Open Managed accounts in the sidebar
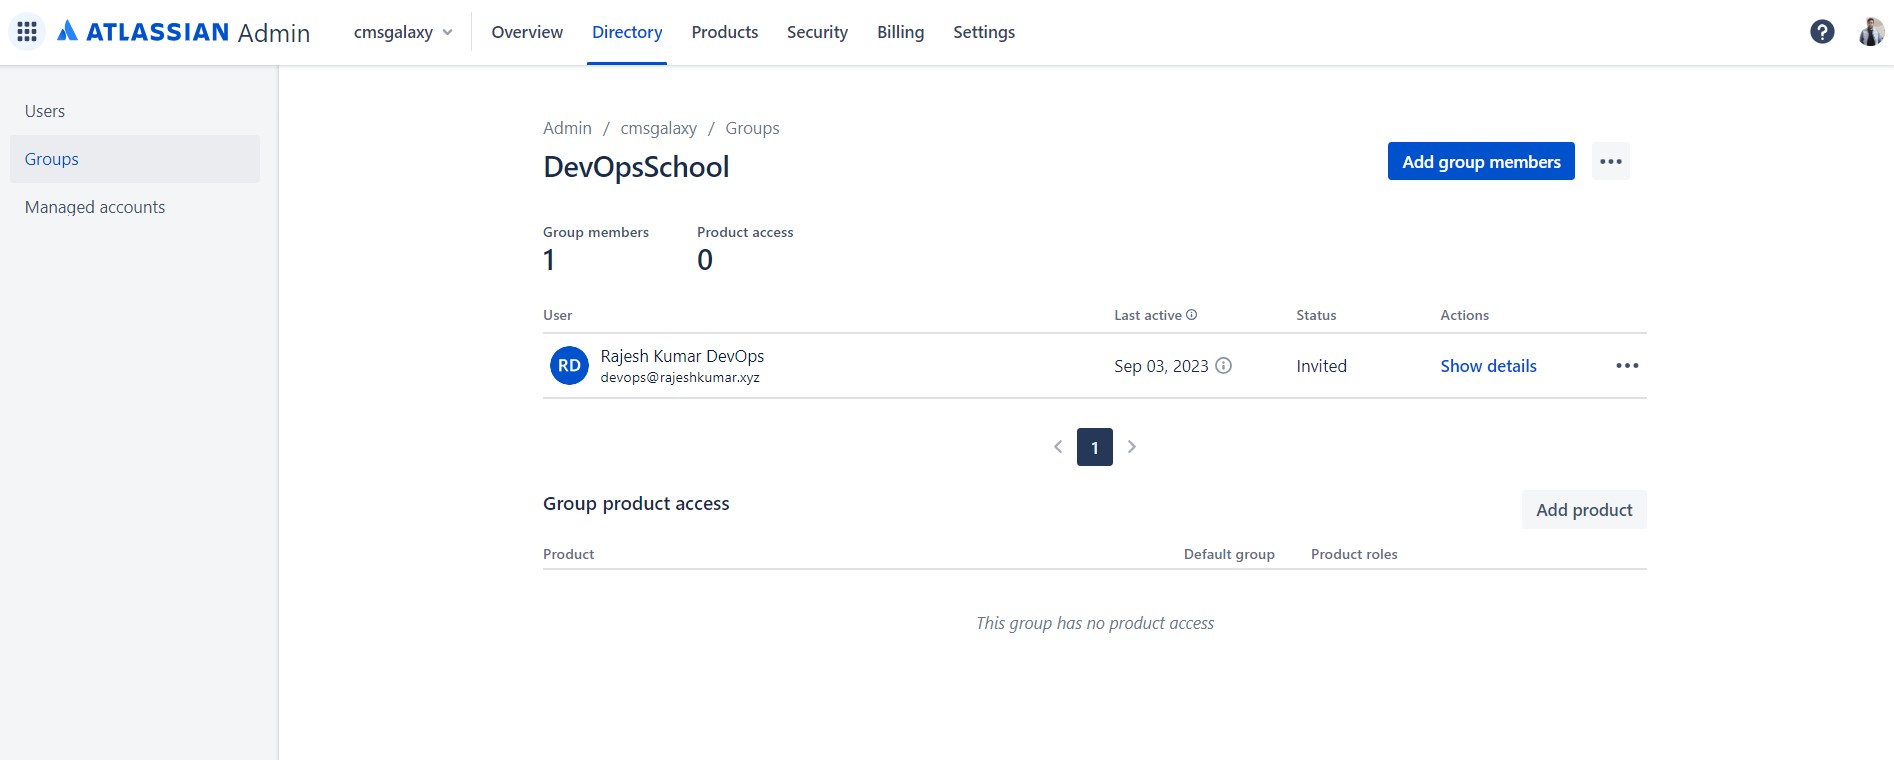The image size is (1894, 760). (x=135, y=207)
